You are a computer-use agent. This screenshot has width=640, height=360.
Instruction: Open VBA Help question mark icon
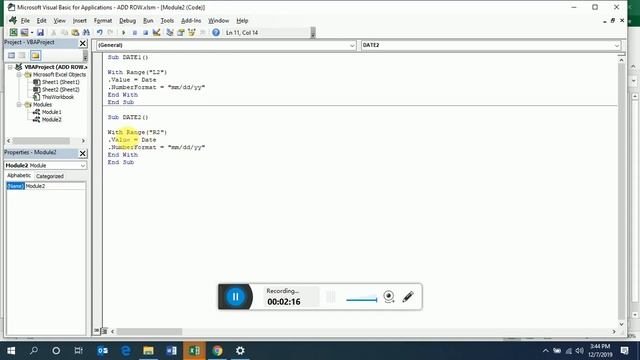tap(216, 32)
